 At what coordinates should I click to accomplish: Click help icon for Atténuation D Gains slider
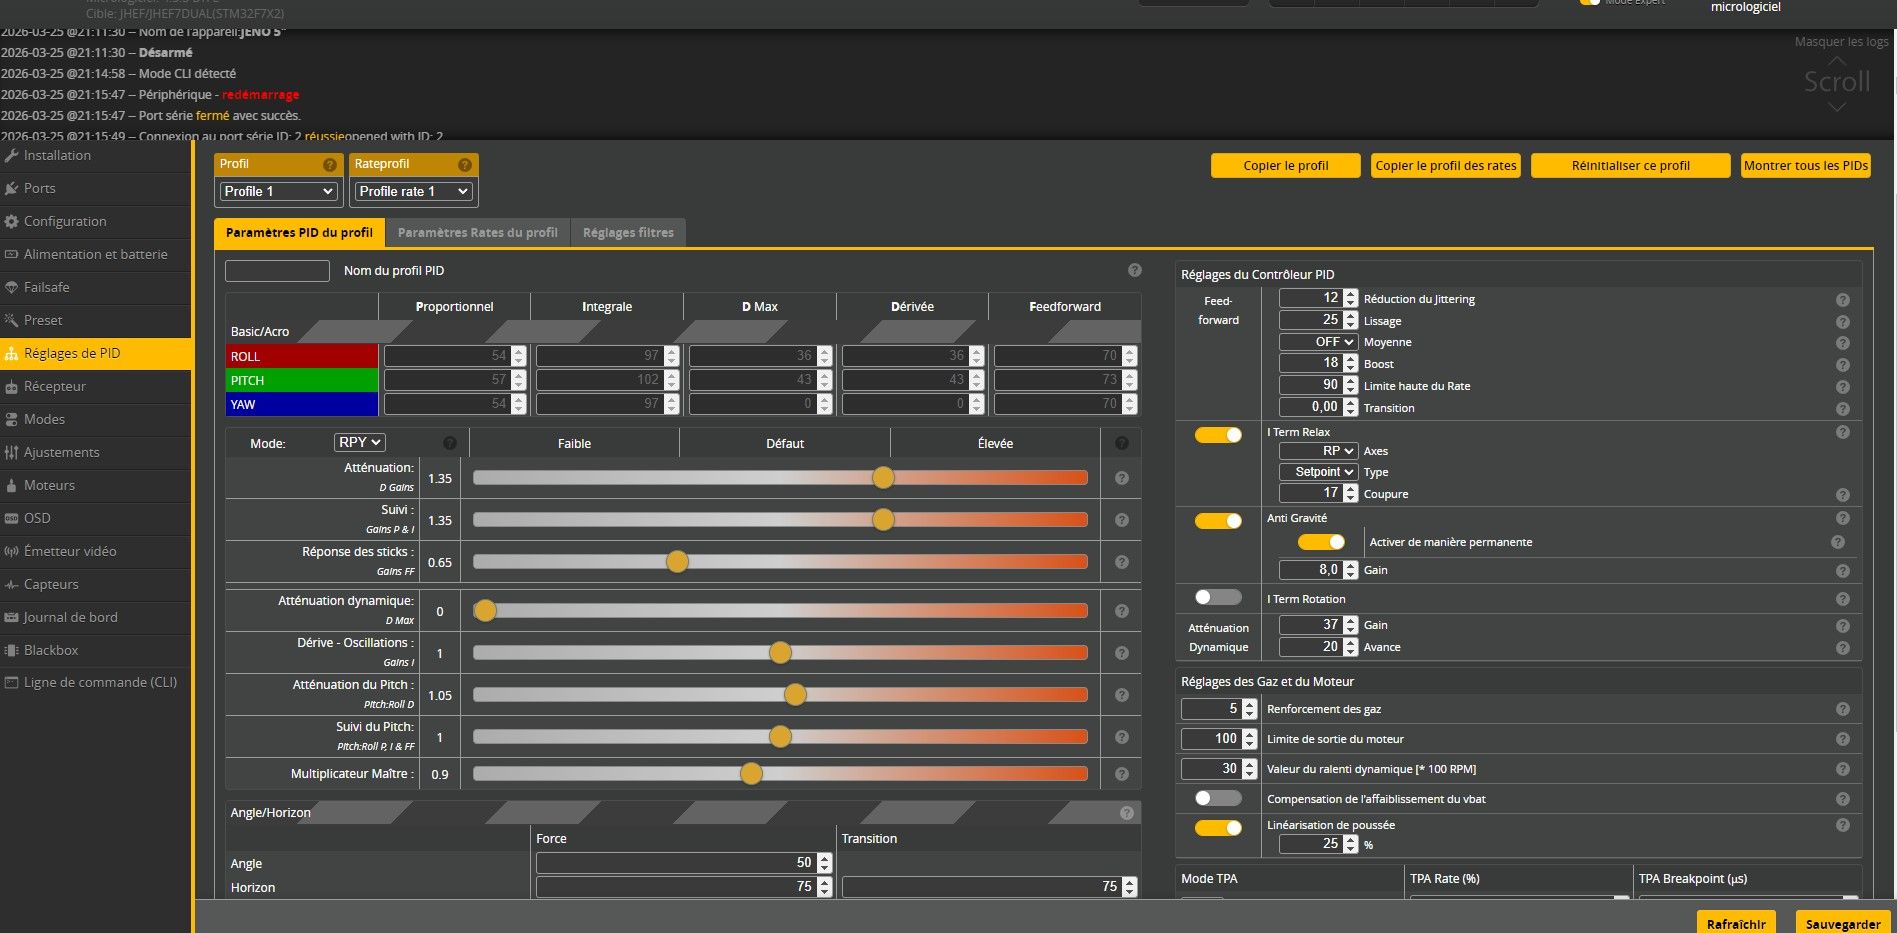[1121, 478]
